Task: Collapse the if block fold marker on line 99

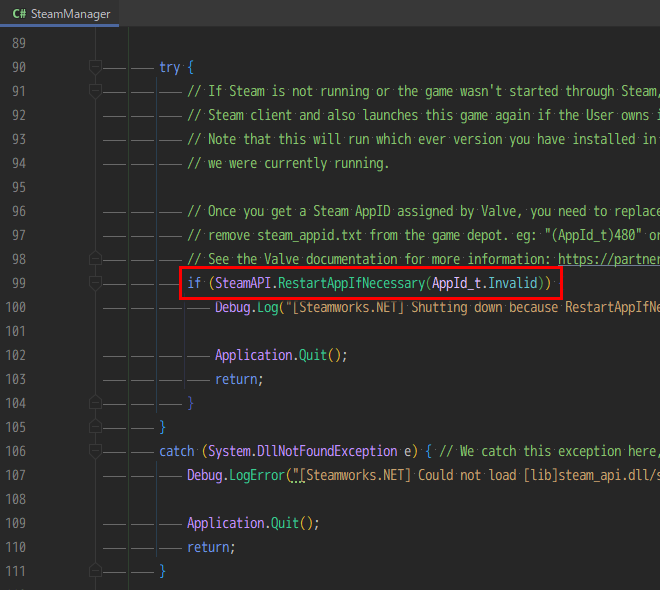Action: [96, 283]
